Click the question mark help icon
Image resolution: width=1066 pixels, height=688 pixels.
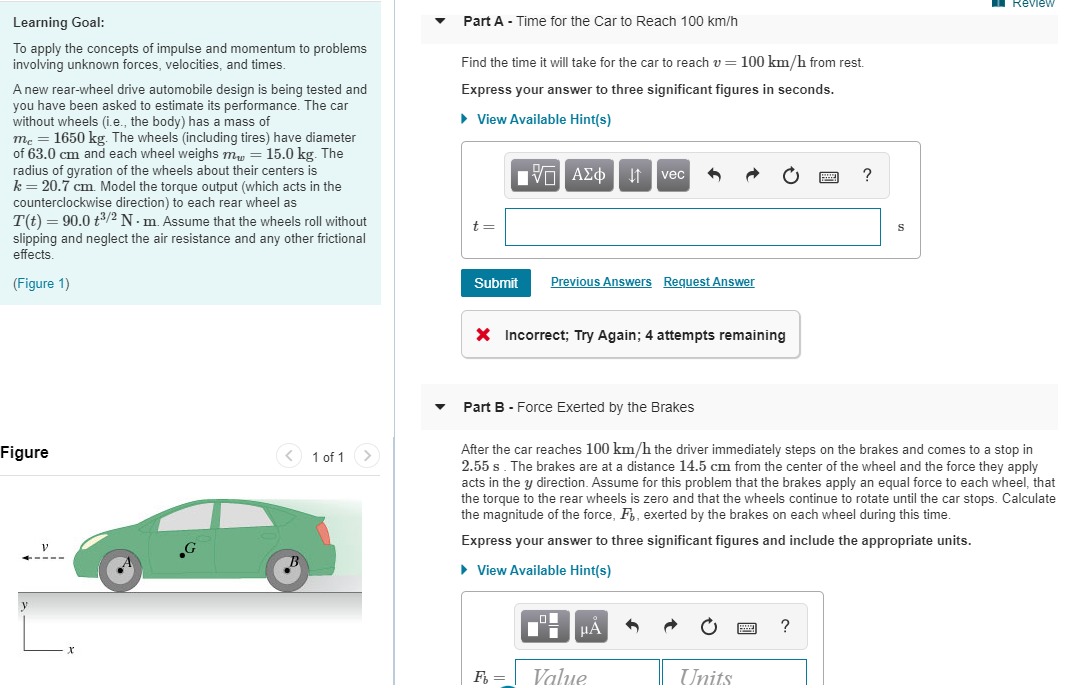pos(866,174)
